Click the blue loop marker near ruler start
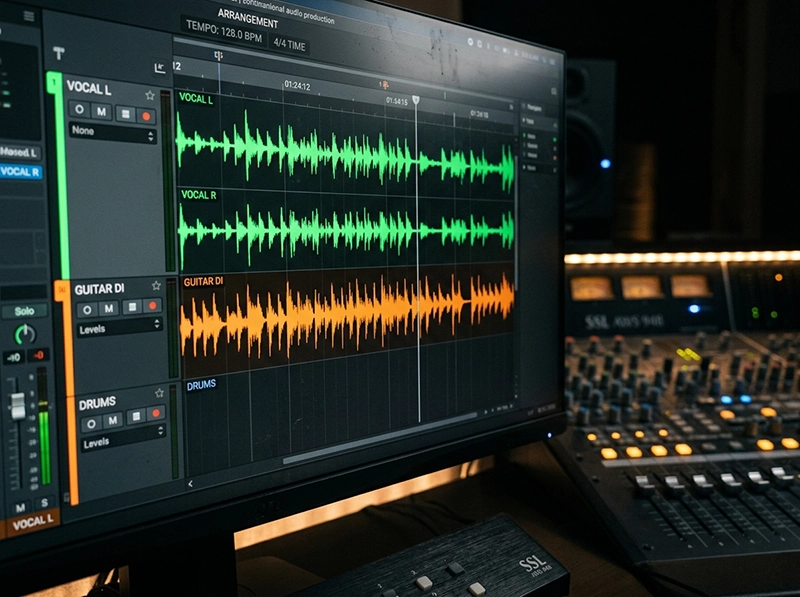800x597 pixels. point(218,56)
